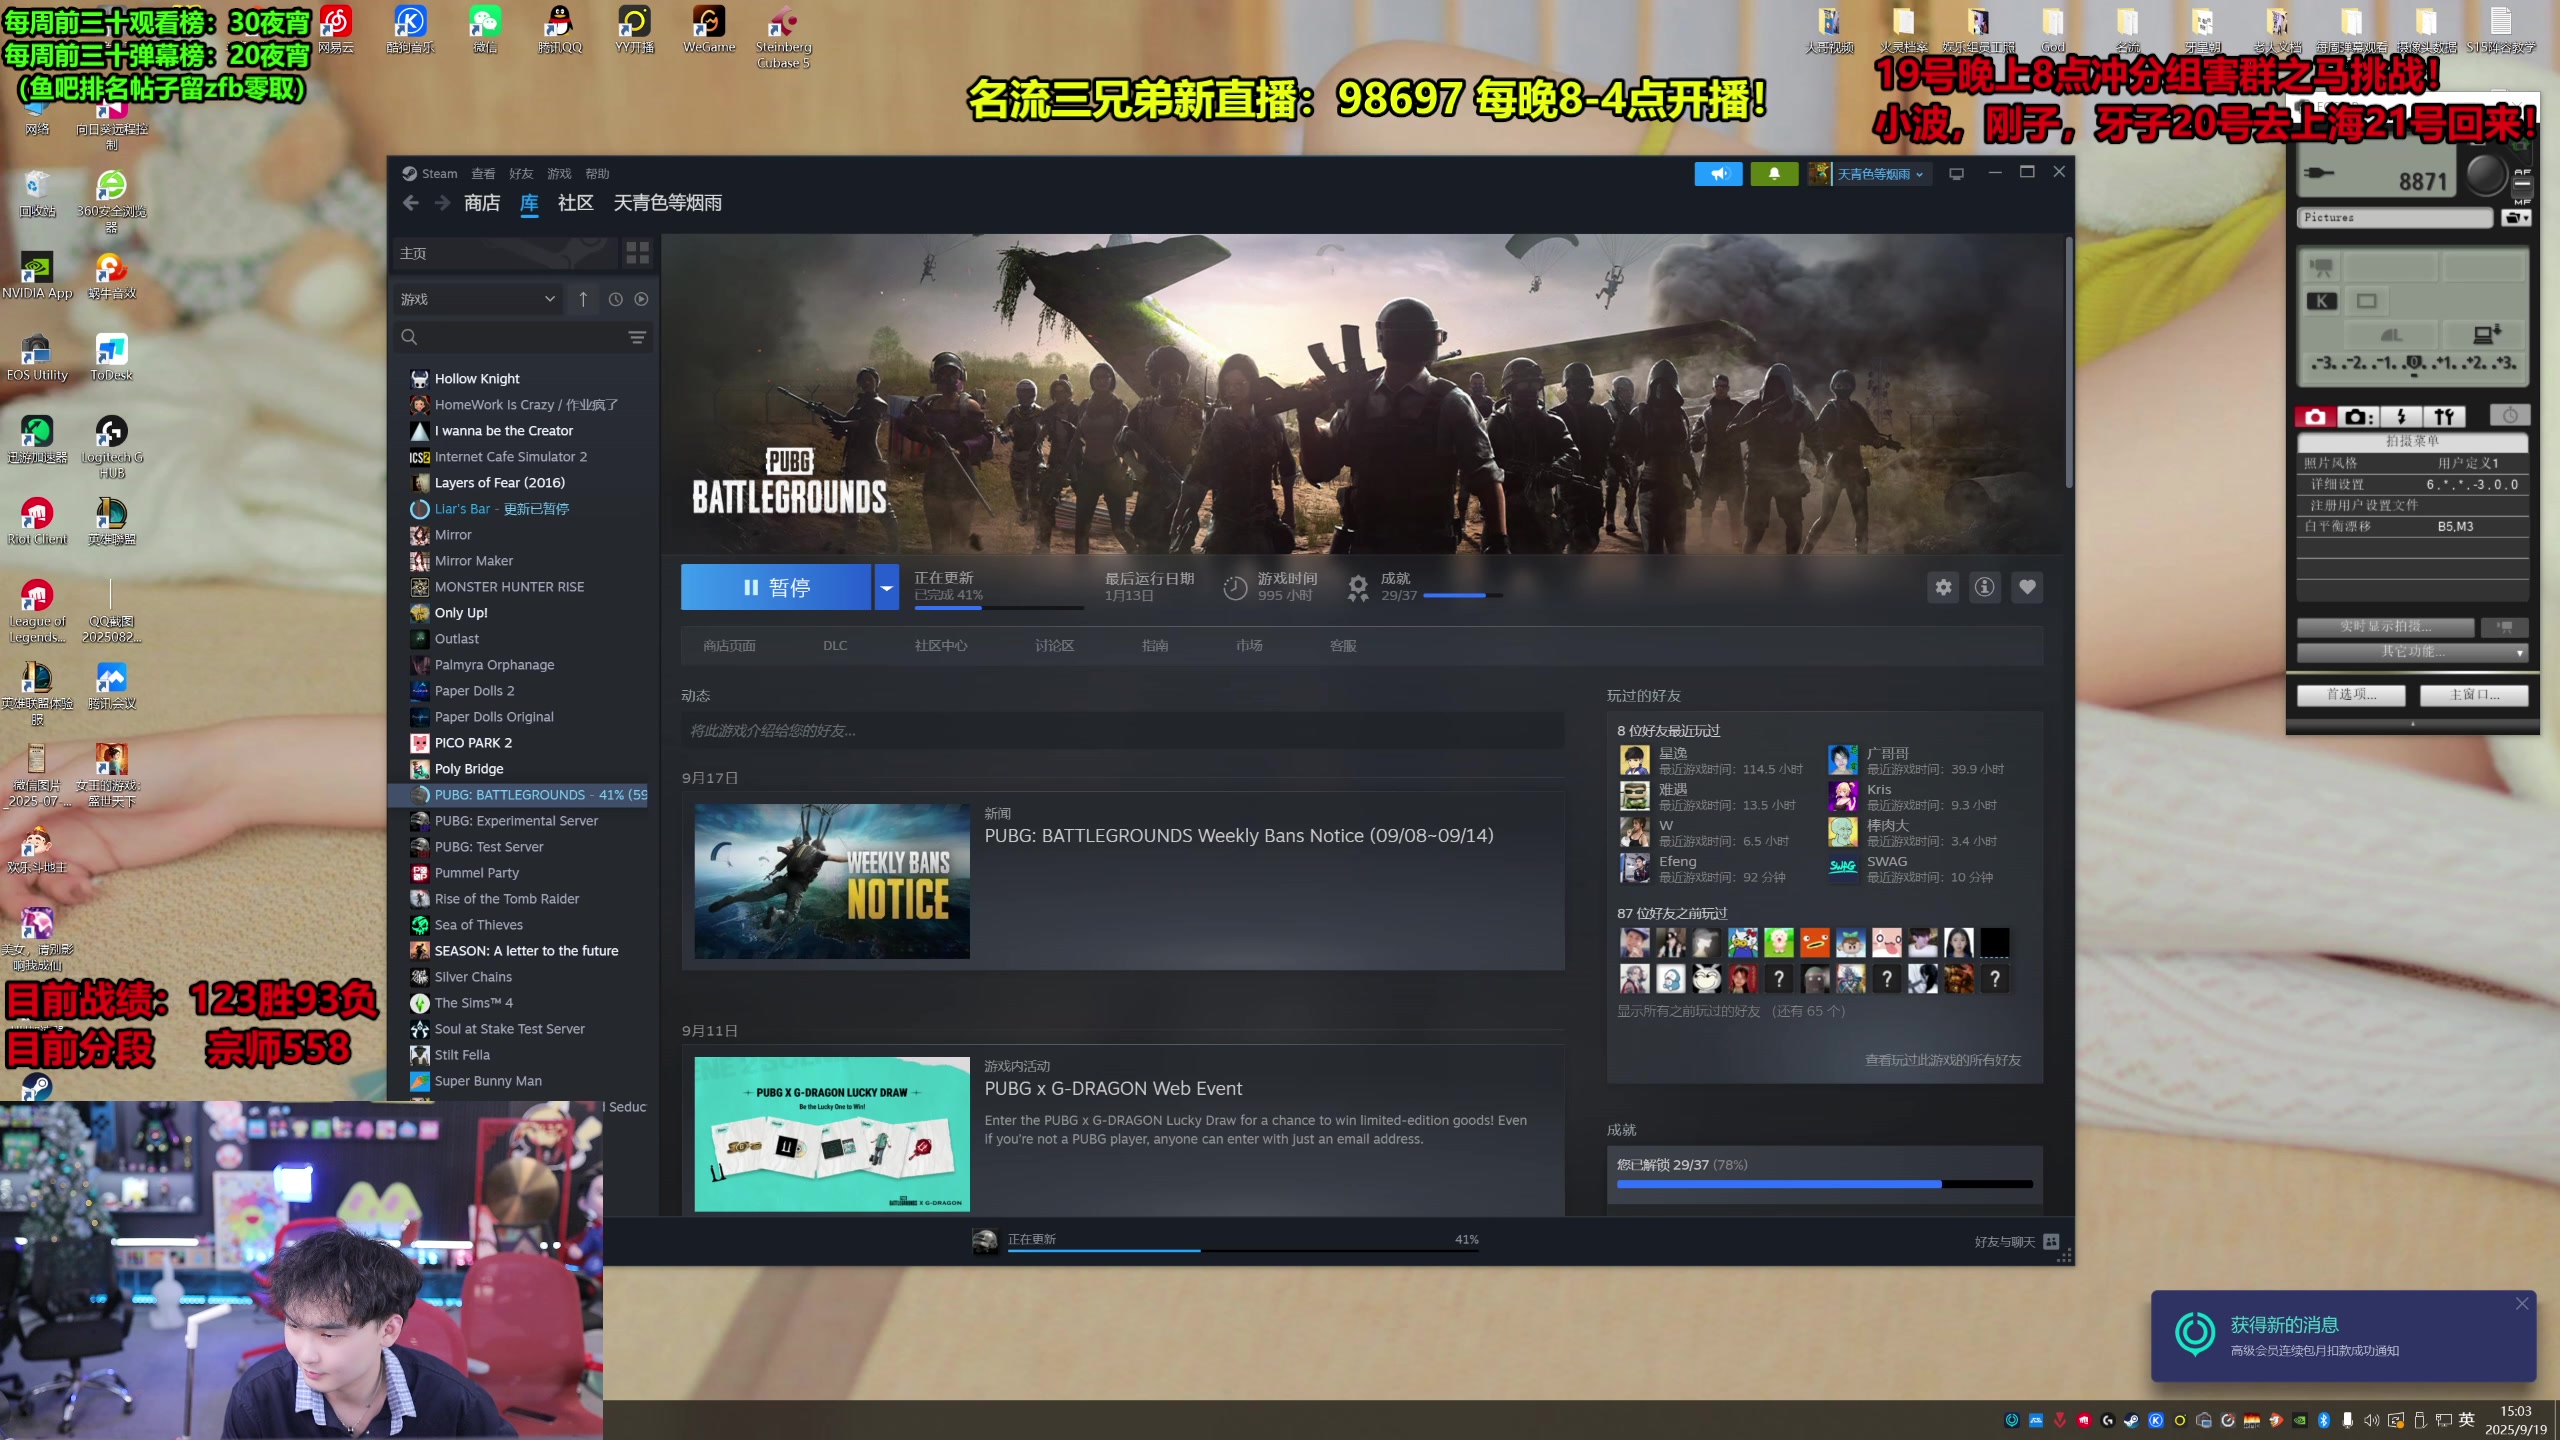Open the green notifications bell
2560x1440 pixels.
click(1774, 174)
